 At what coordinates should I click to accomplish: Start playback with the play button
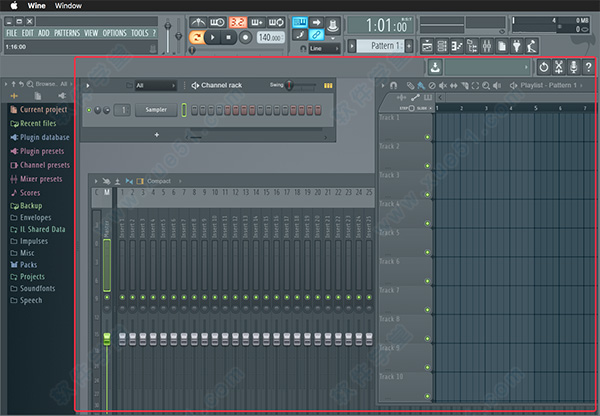(x=212, y=38)
